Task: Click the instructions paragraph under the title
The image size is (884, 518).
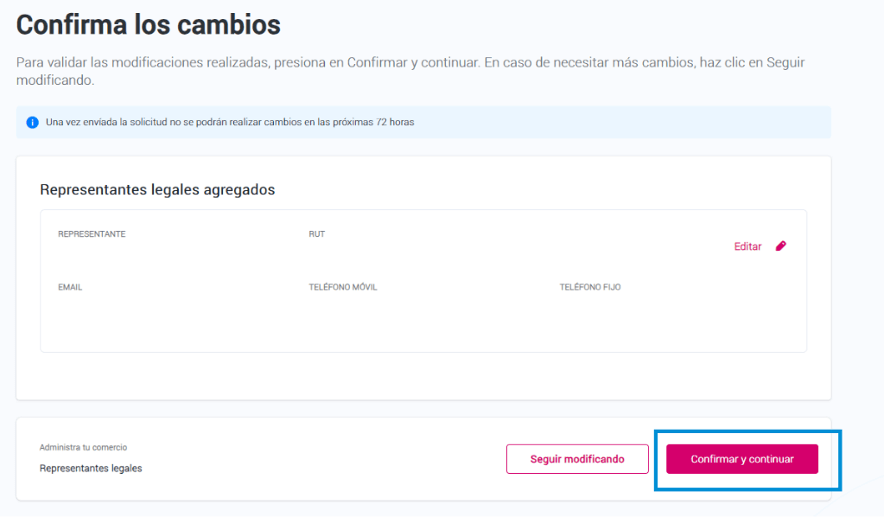Action: (410, 71)
